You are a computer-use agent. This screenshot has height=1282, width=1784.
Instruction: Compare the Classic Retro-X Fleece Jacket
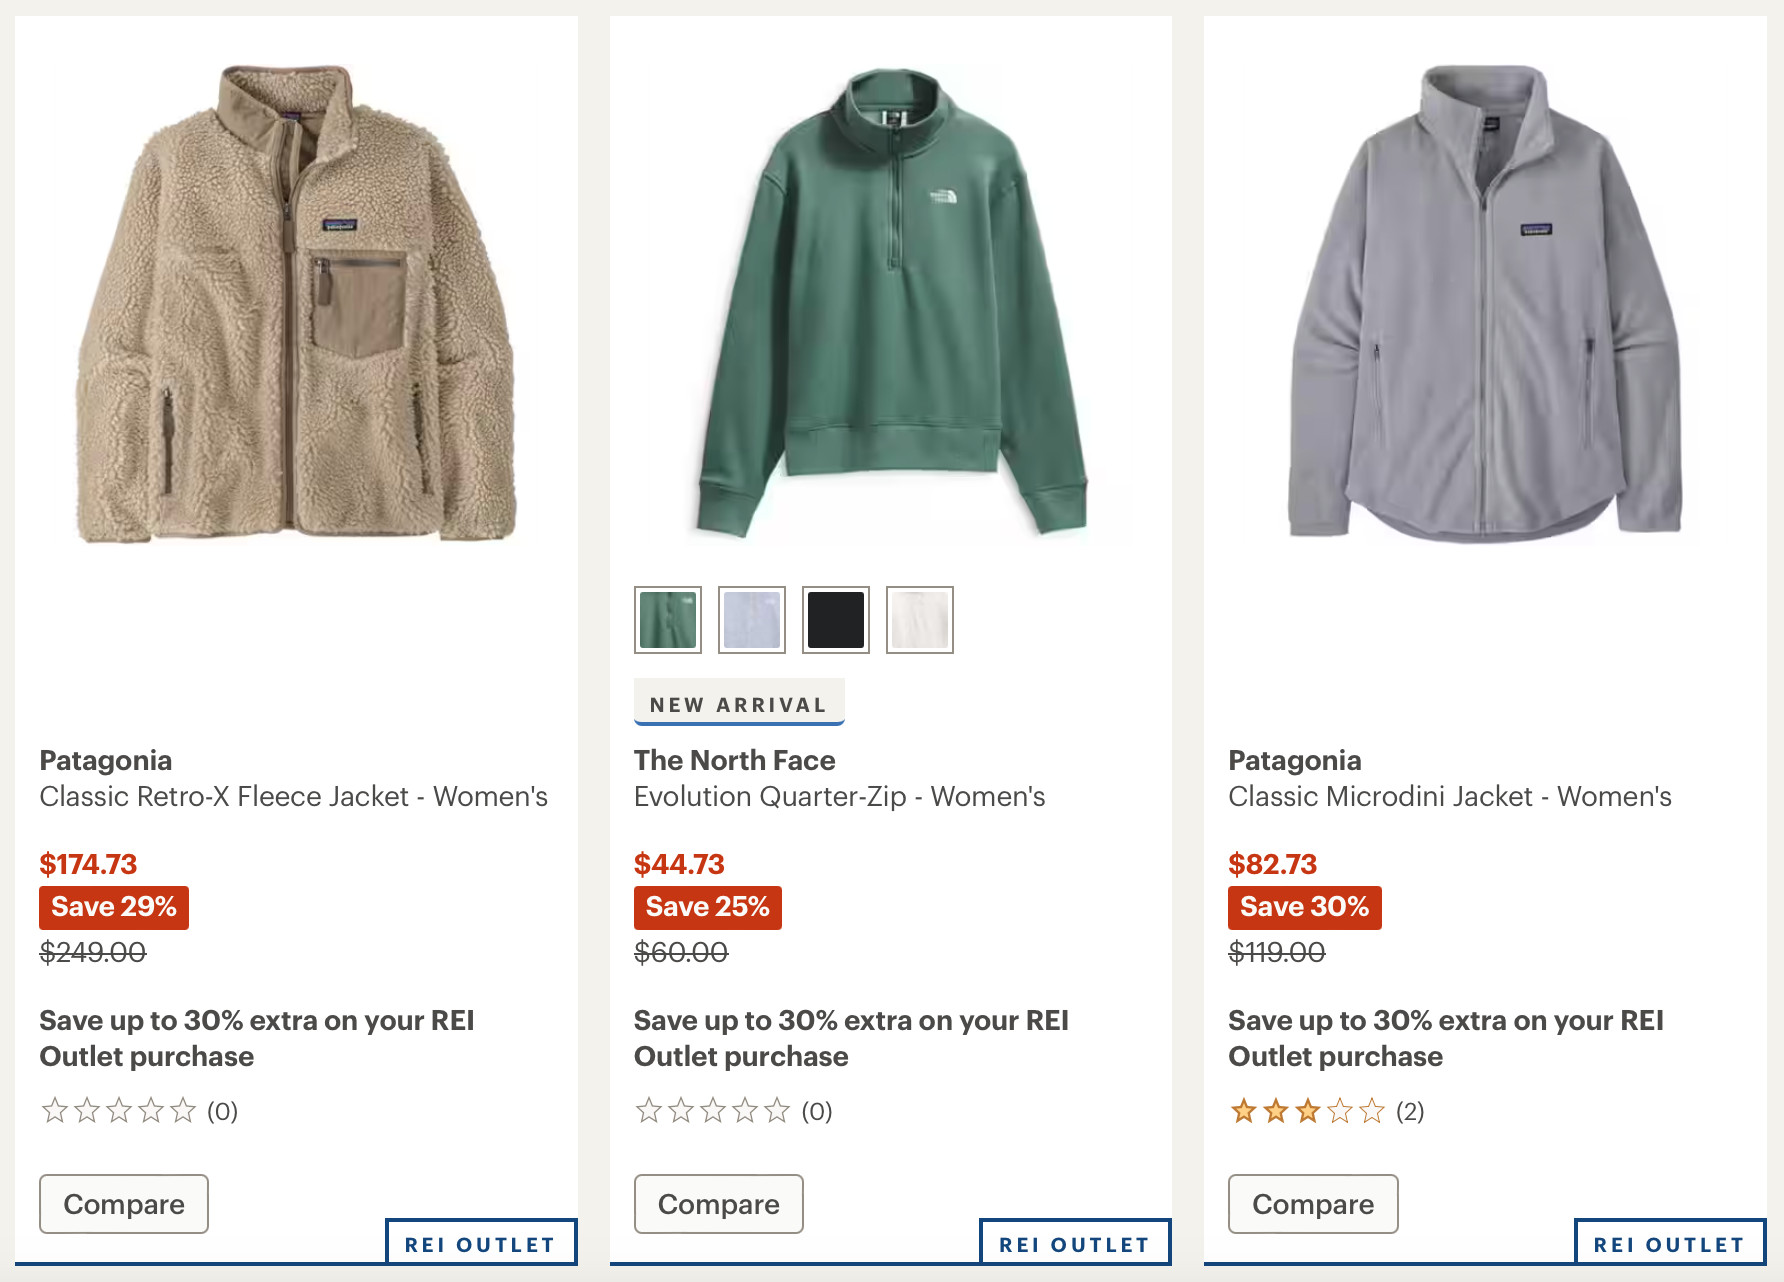124,1204
